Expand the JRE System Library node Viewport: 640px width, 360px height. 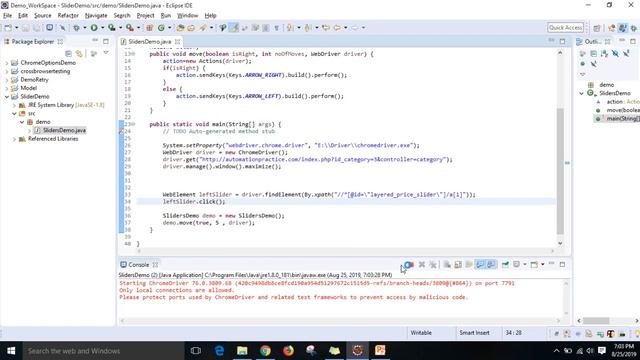click(14, 105)
